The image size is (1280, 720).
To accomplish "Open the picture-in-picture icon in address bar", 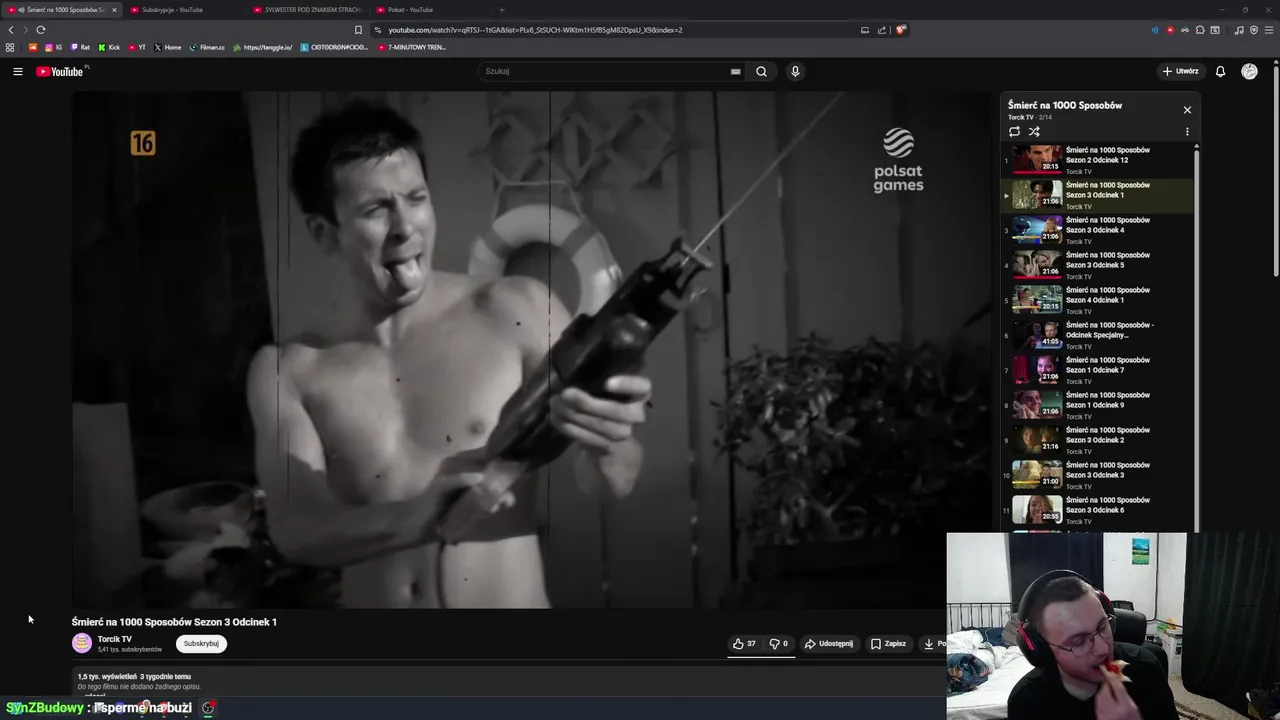I will [x=865, y=30].
